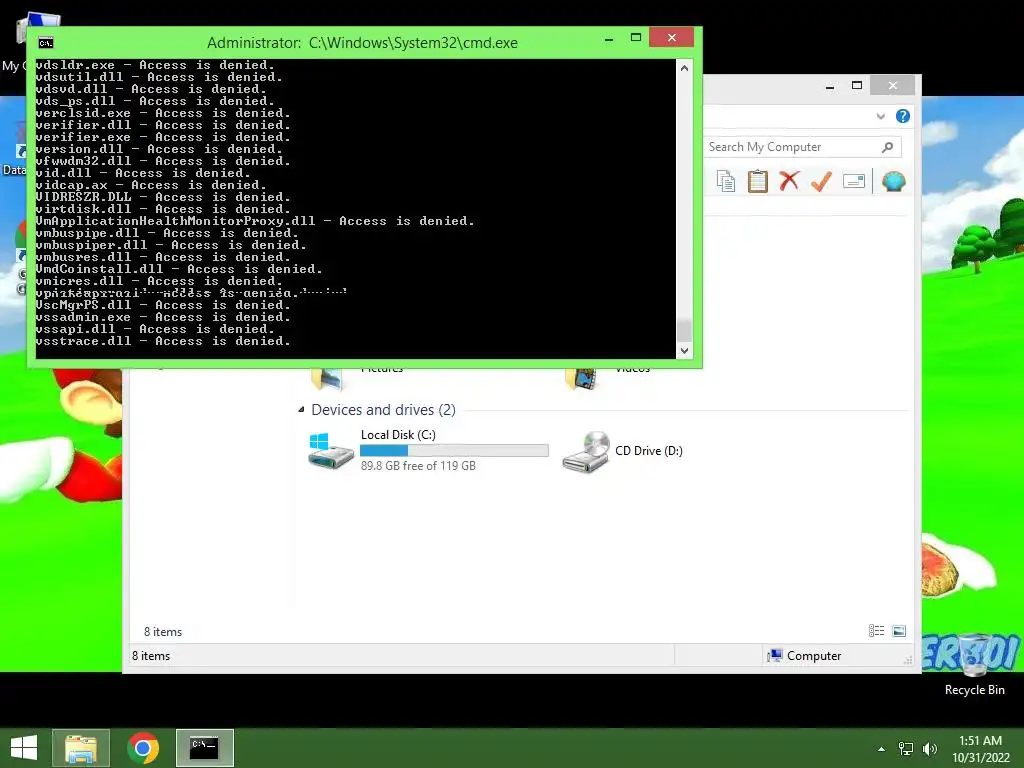Click the vssadmin.exe line in cmd

coord(163,317)
